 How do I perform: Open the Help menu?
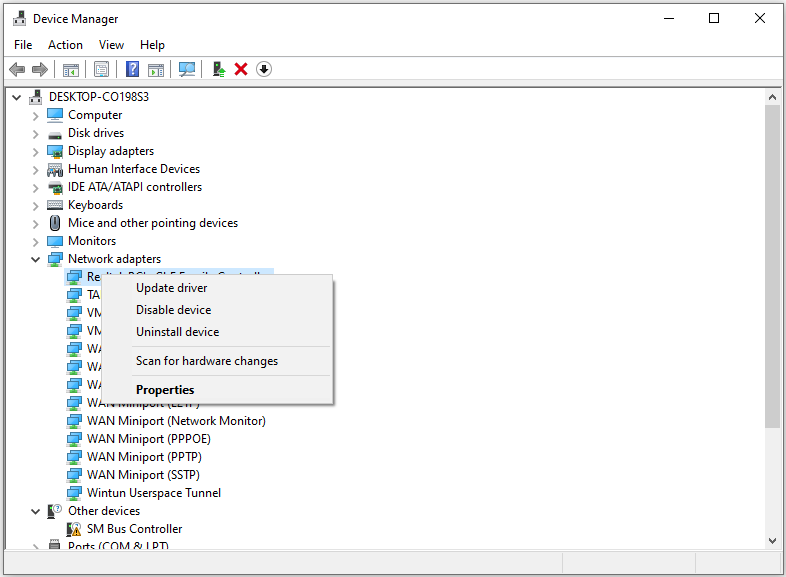(x=152, y=45)
